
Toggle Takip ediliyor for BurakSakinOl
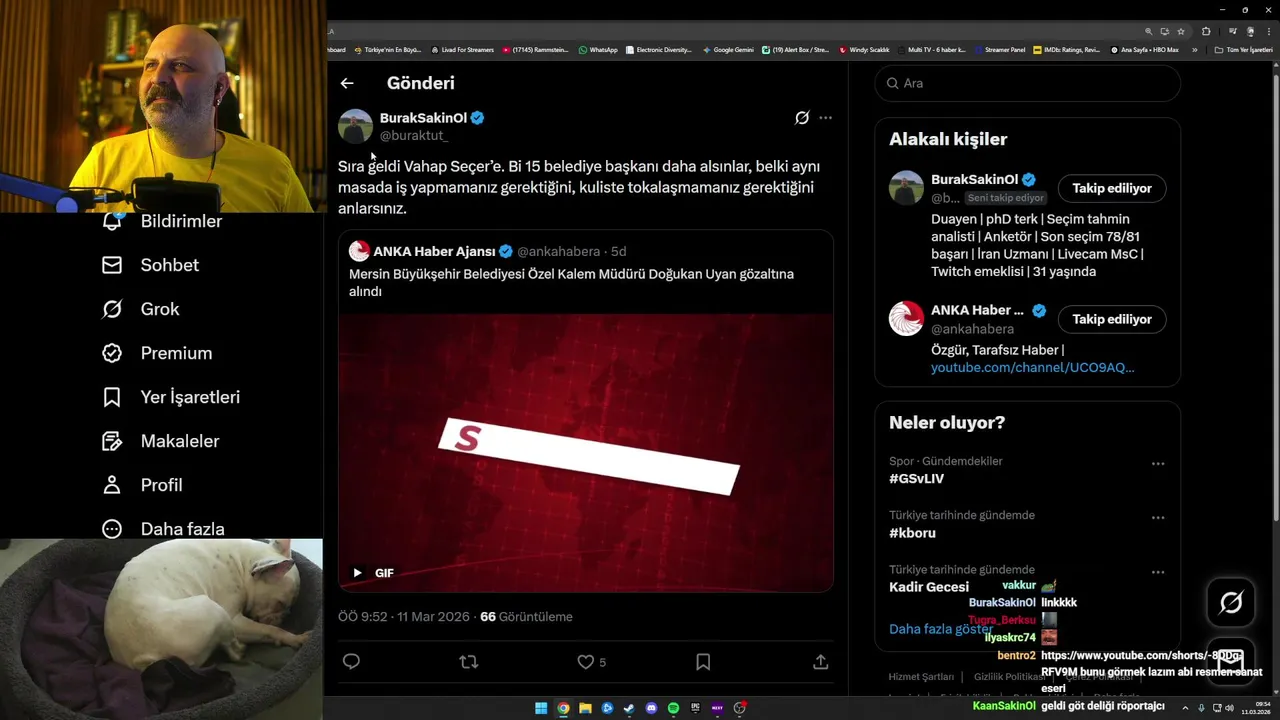click(x=1112, y=188)
